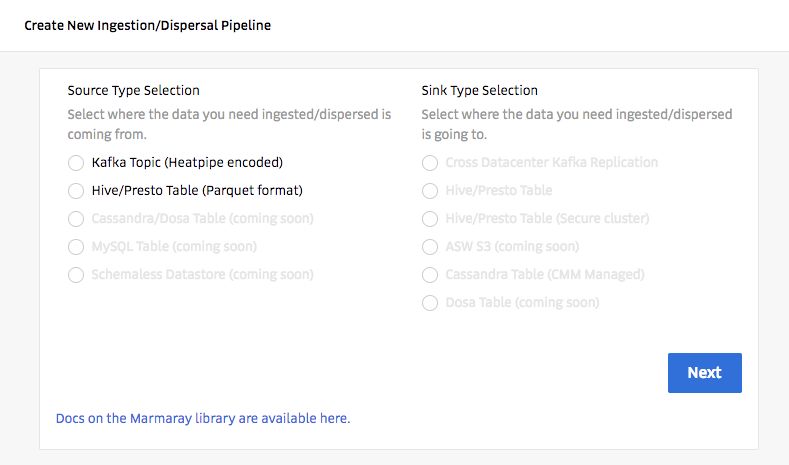Choose Cassandra Table (CMM Managed) radio button
Viewport: 789px width, 465px height.
pyautogui.click(x=430, y=275)
